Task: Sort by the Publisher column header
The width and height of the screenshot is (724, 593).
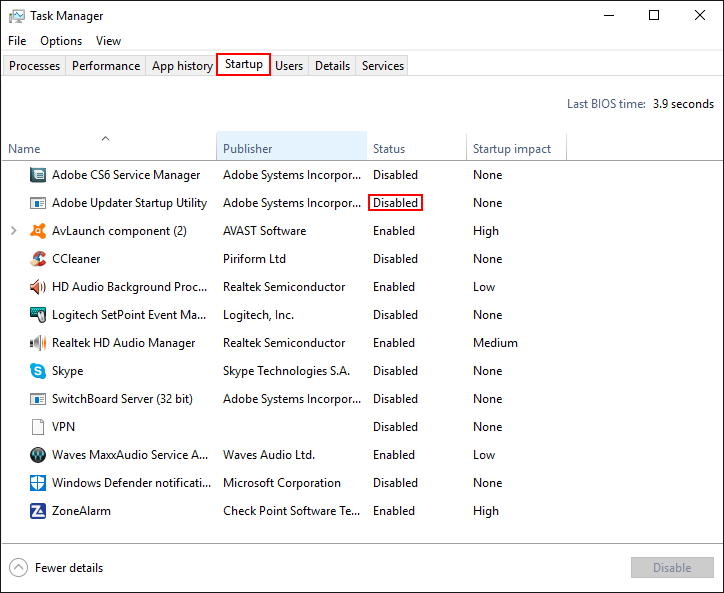Action: point(291,146)
